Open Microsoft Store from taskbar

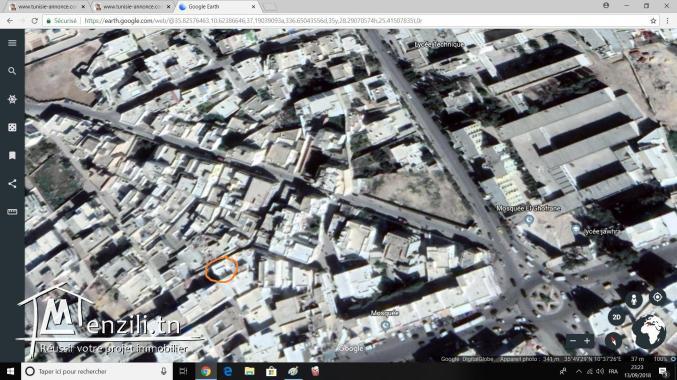271,371
